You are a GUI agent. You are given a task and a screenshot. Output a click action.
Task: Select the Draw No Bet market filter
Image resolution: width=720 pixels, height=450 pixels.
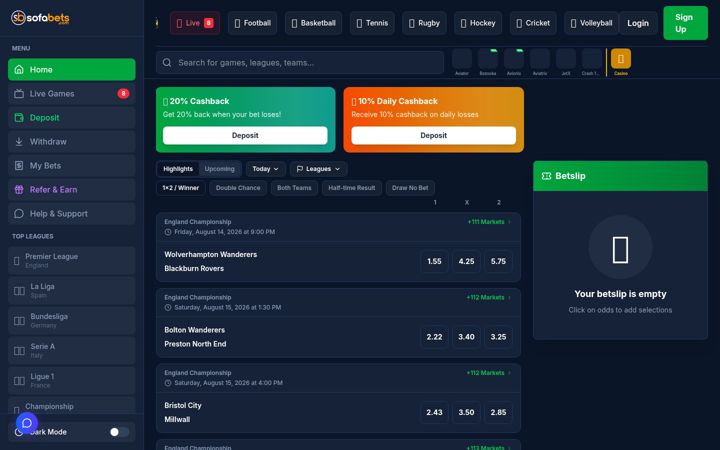click(410, 188)
